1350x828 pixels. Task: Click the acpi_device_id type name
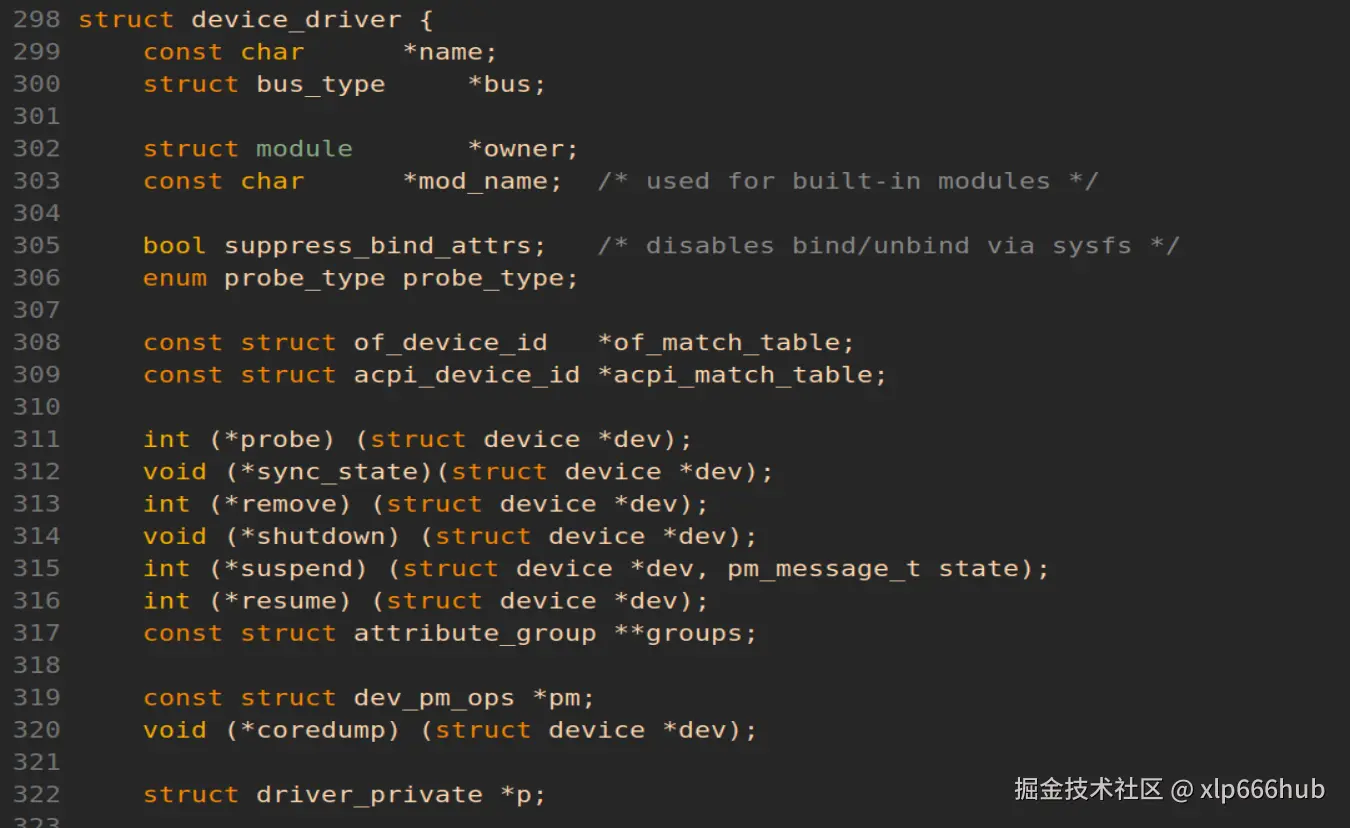coord(466,375)
